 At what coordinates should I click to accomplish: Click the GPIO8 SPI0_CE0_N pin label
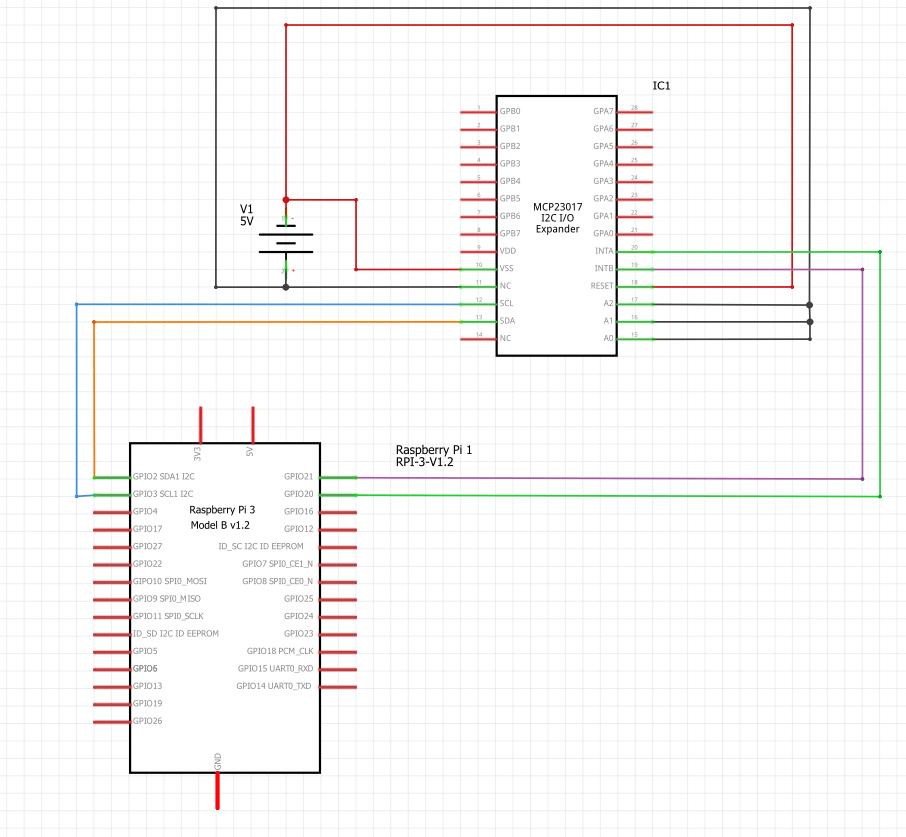coord(278,581)
